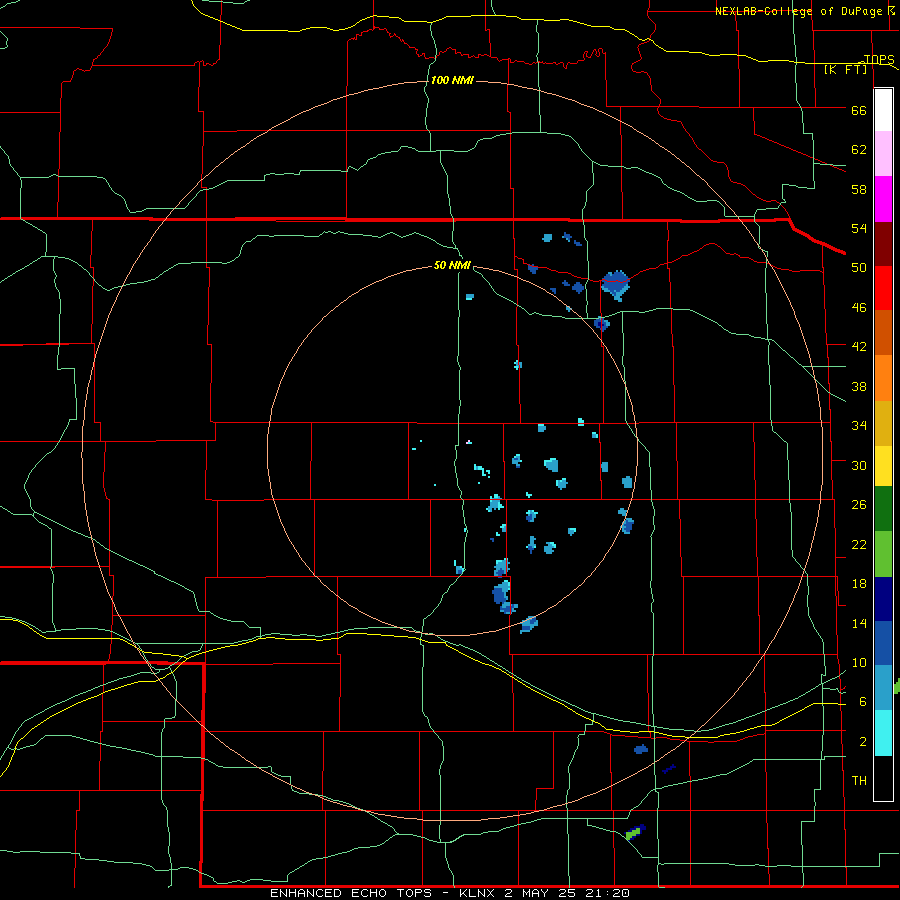Viewport: 900px width, 900px height.
Task: Click the dark orange legend swatch
Action: 883,333
